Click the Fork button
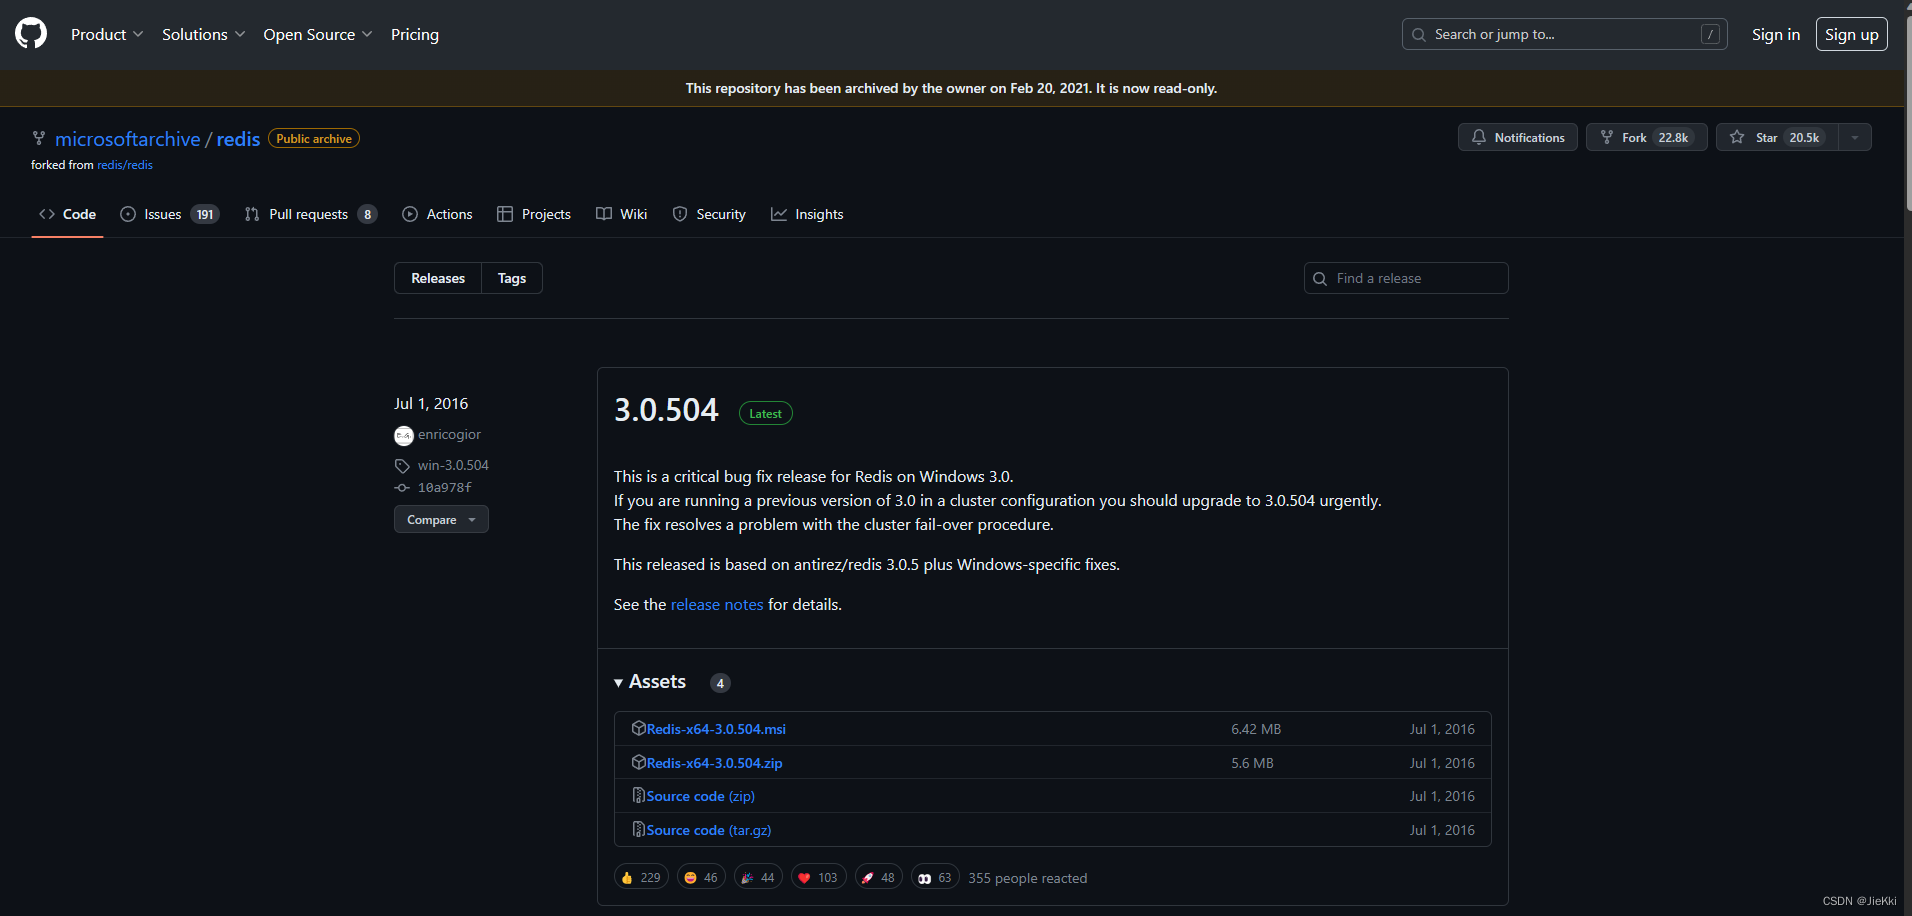The height and width of the screenshot is (916, 1912). [x=1646, y=137]
